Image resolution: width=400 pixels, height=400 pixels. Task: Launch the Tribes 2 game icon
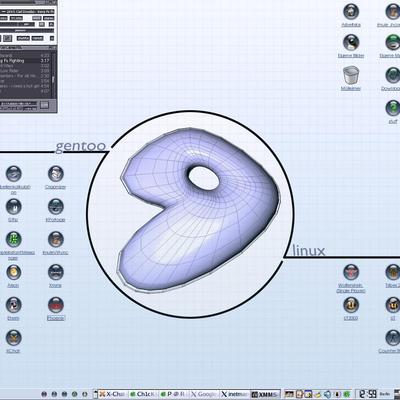tap(393, 272)
